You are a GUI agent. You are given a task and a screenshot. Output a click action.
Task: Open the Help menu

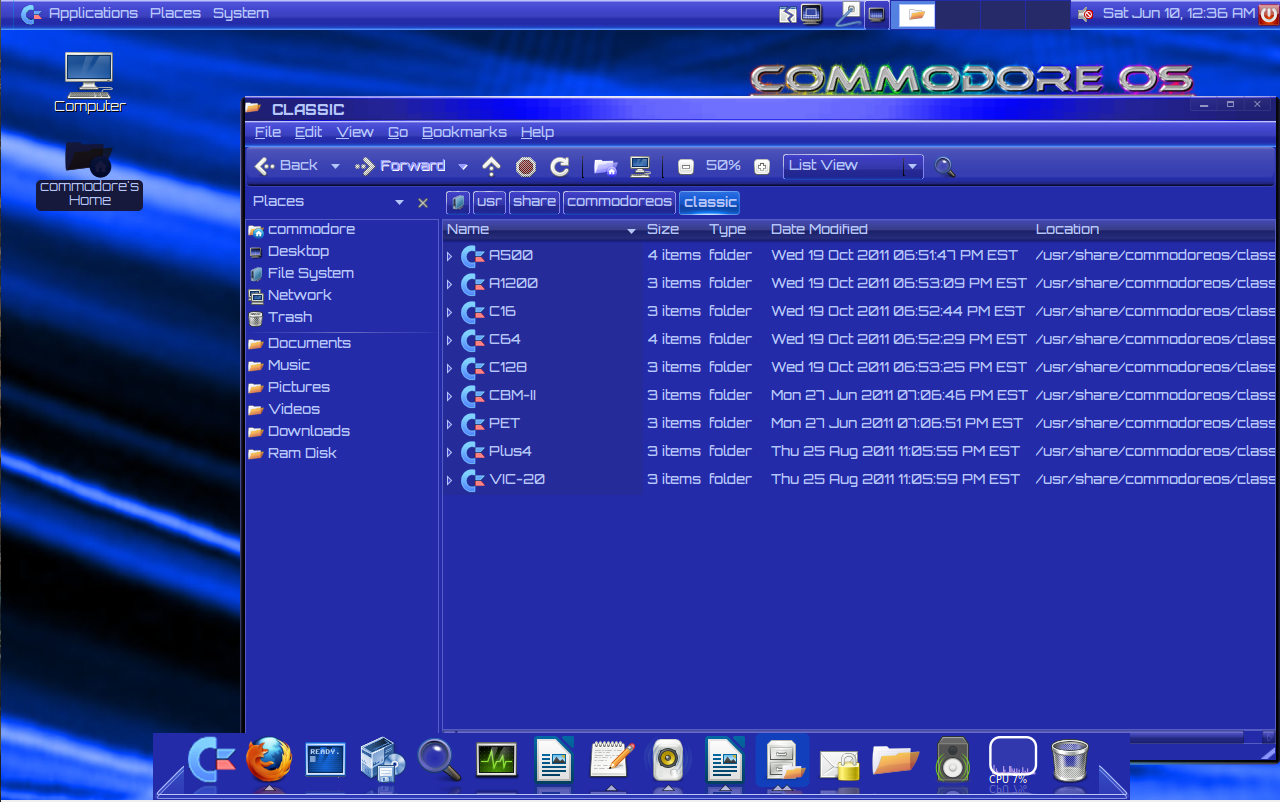point(537,132)
